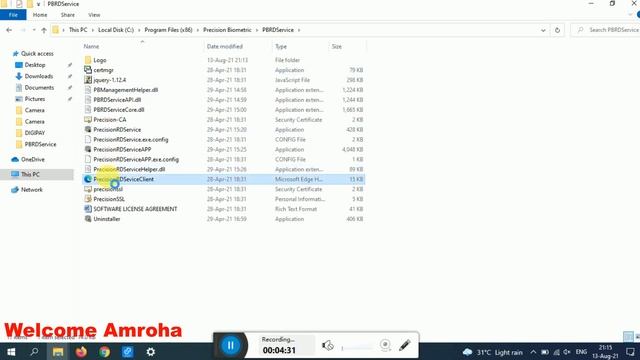Open File Explorer taskbar icon
Screen dimensions: 640x360
[x=58, y=351]
